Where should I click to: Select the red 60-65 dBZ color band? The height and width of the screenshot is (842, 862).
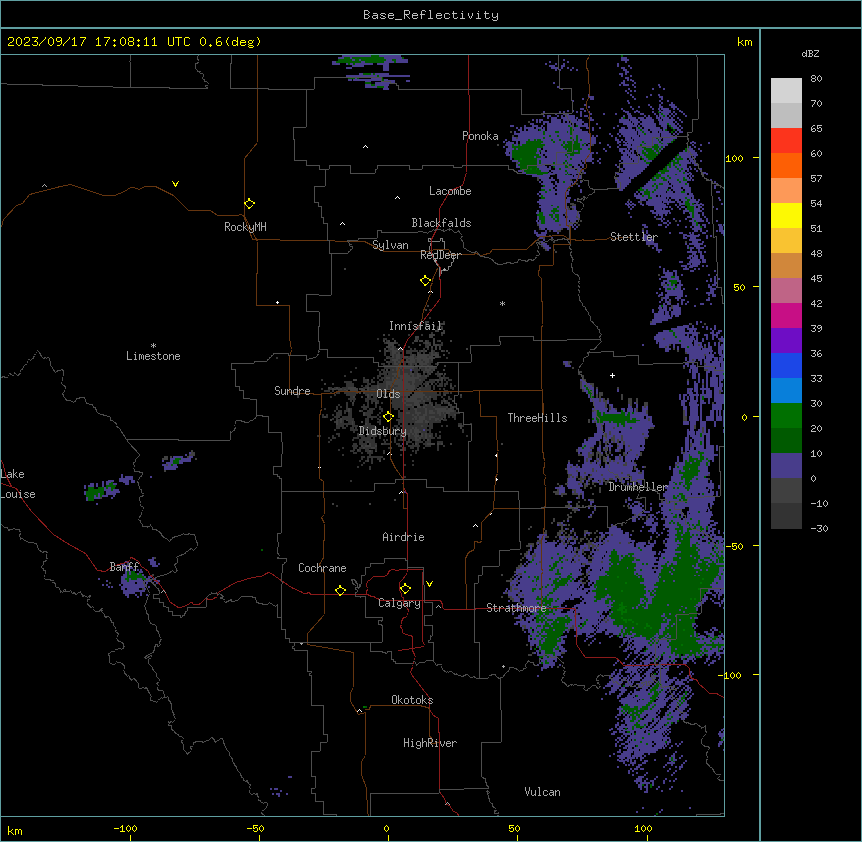tap(786, 141)
